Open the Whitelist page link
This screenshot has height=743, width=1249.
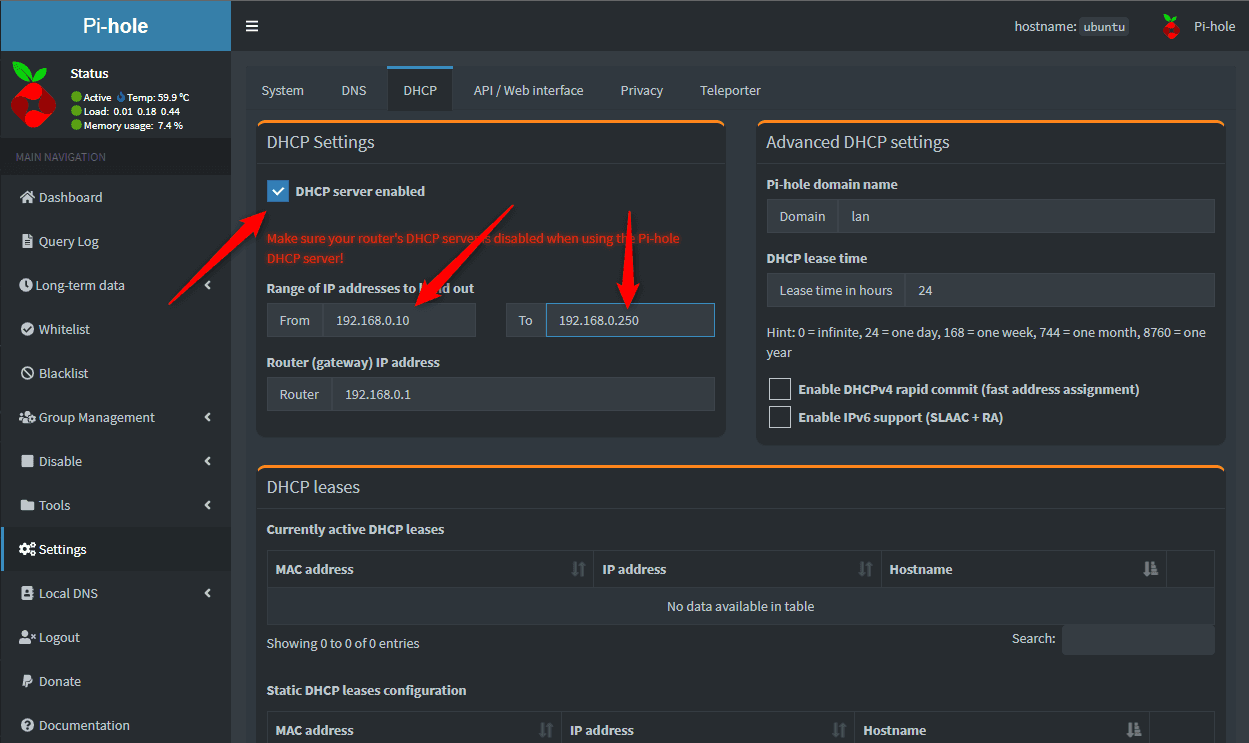pos(116,329)
